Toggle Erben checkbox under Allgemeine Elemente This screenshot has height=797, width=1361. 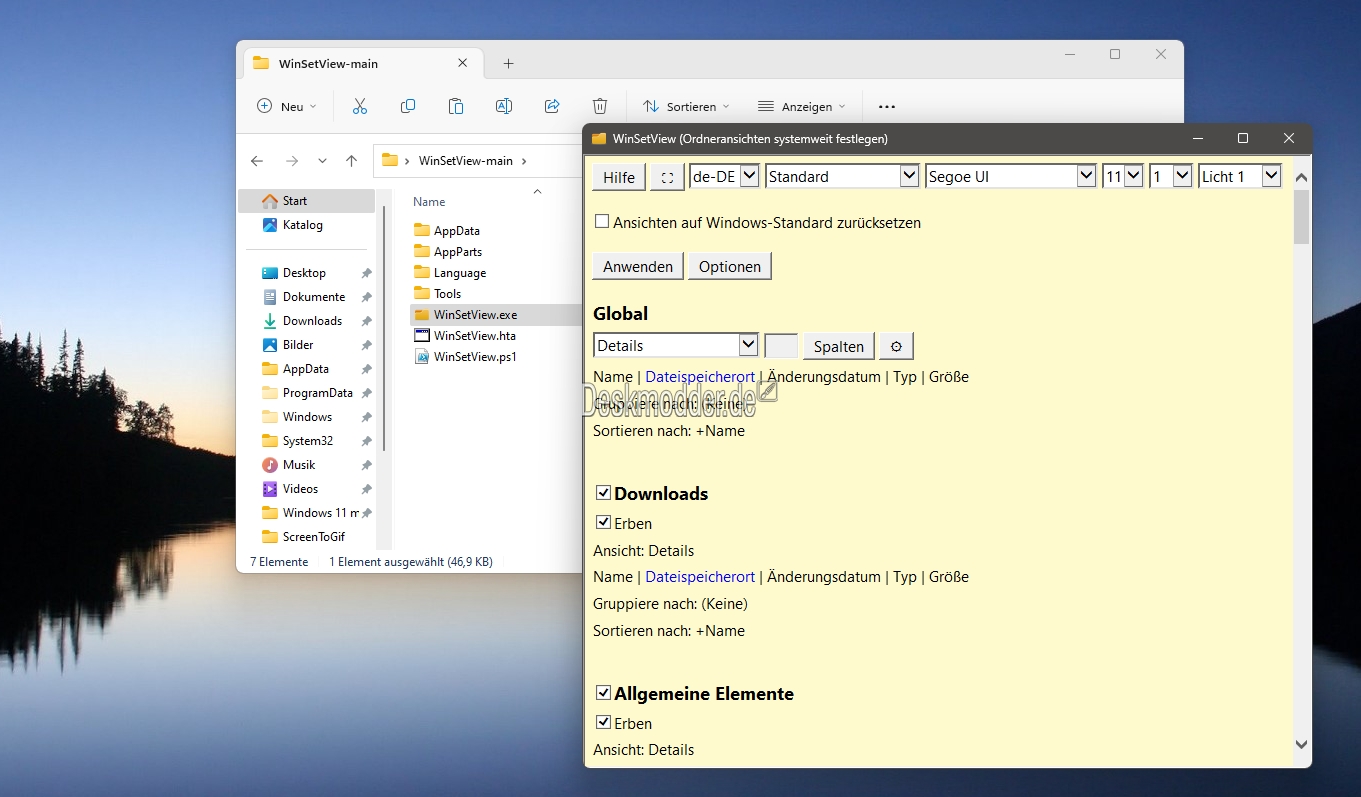(x=603, y=722)
